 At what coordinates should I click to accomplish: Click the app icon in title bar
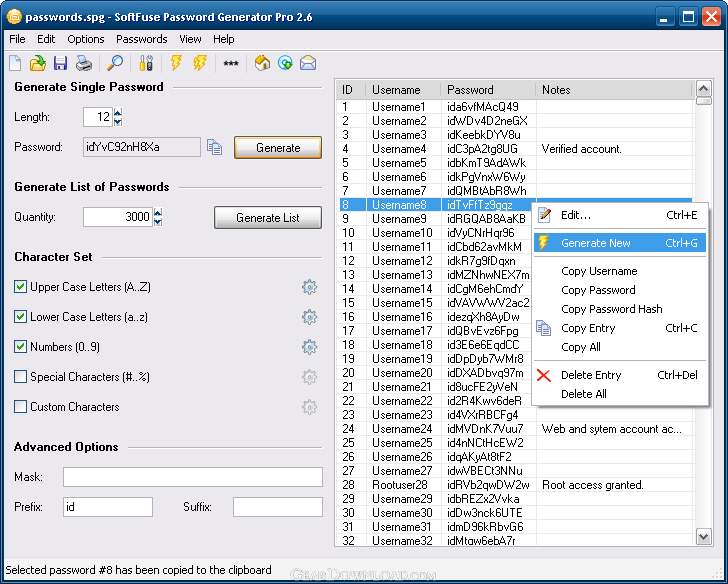[14, 17]
